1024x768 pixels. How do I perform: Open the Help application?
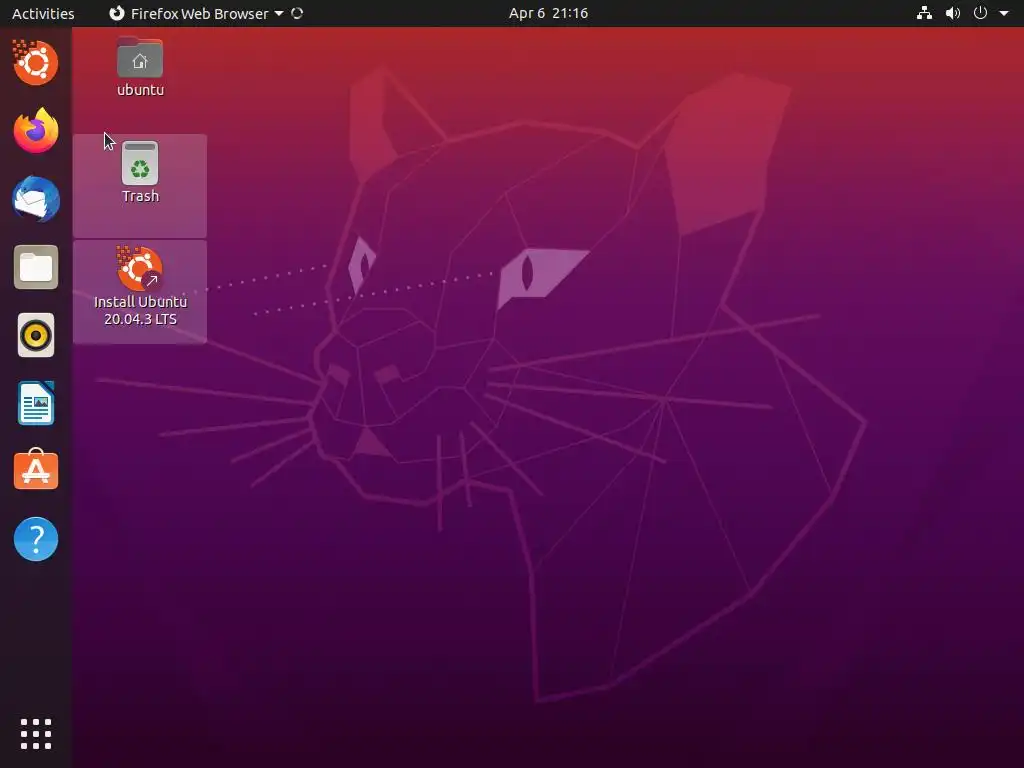point(36,539)
